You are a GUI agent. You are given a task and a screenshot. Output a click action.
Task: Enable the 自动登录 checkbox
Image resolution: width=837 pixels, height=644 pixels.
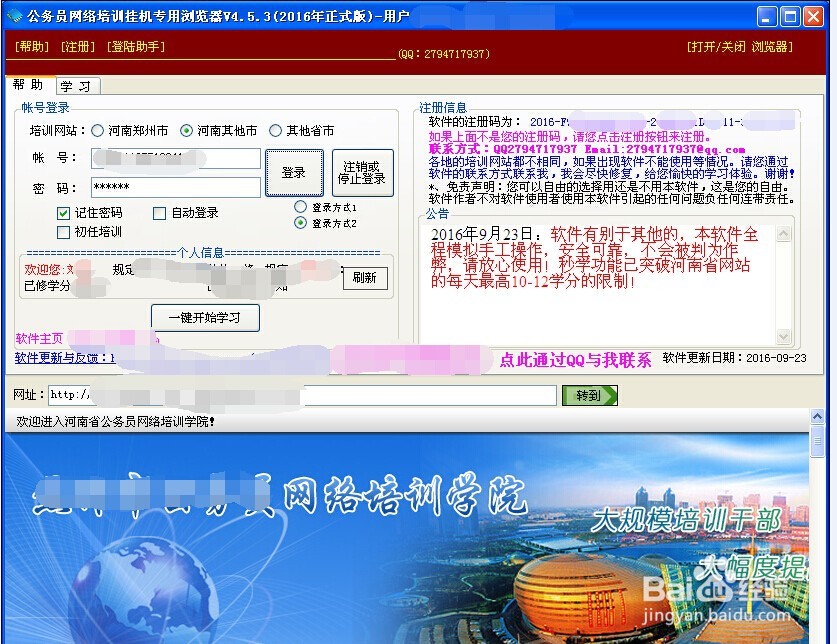tap(159, 213)
